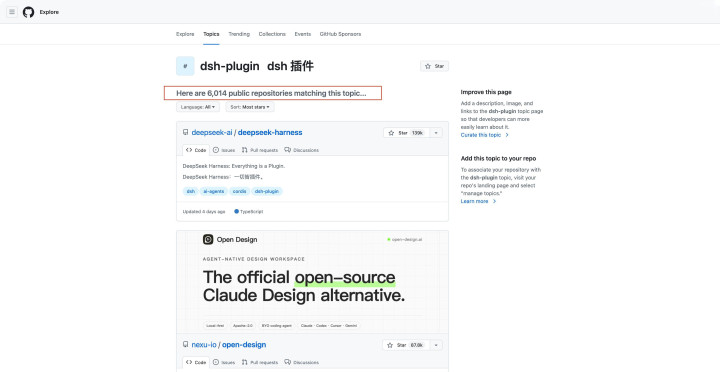Image resolution: width=720 pixels, height=372 pixels.
Task: Open the Issues tab of deepseek-harness
Action: coord(224,150)
